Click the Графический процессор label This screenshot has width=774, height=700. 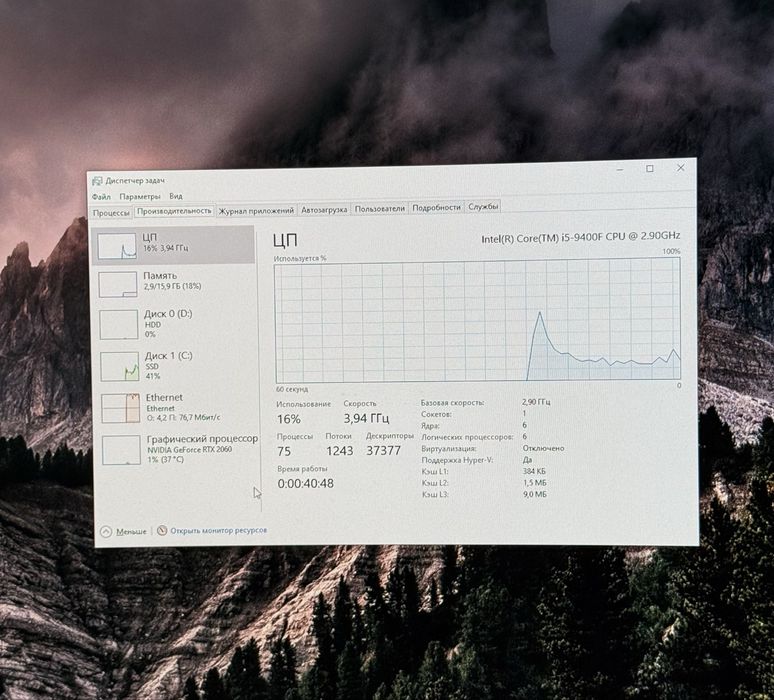click(x=202, y=438)
